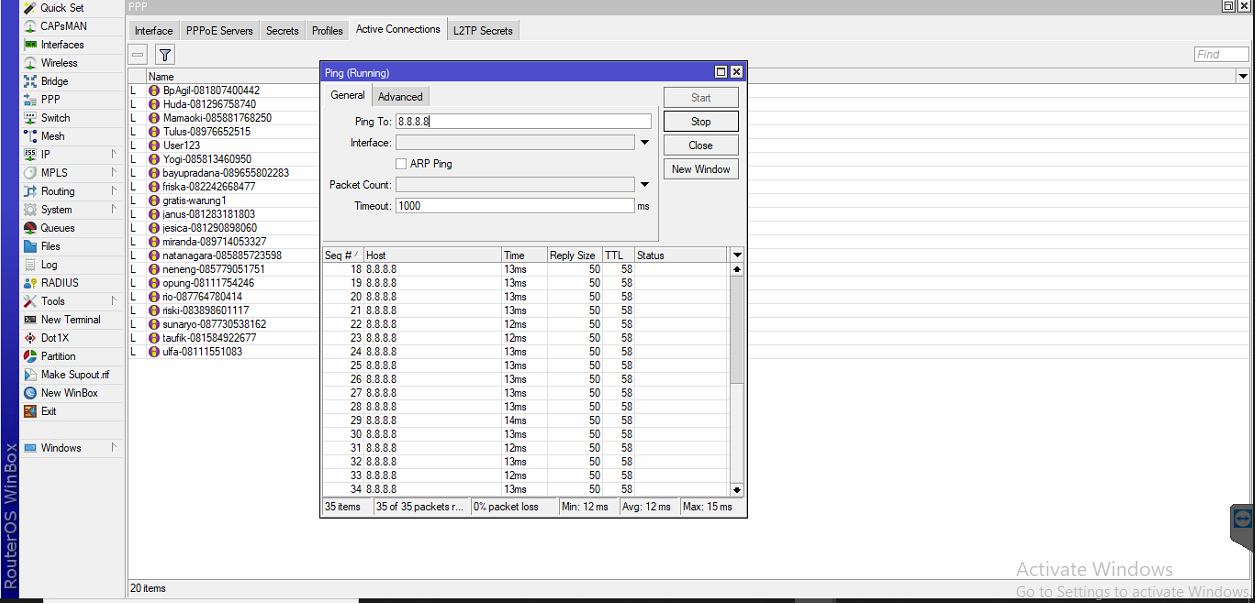Enable the ARP Ping checkbox
Screen dimensions: 1256x604
click(x=401, y=164)
